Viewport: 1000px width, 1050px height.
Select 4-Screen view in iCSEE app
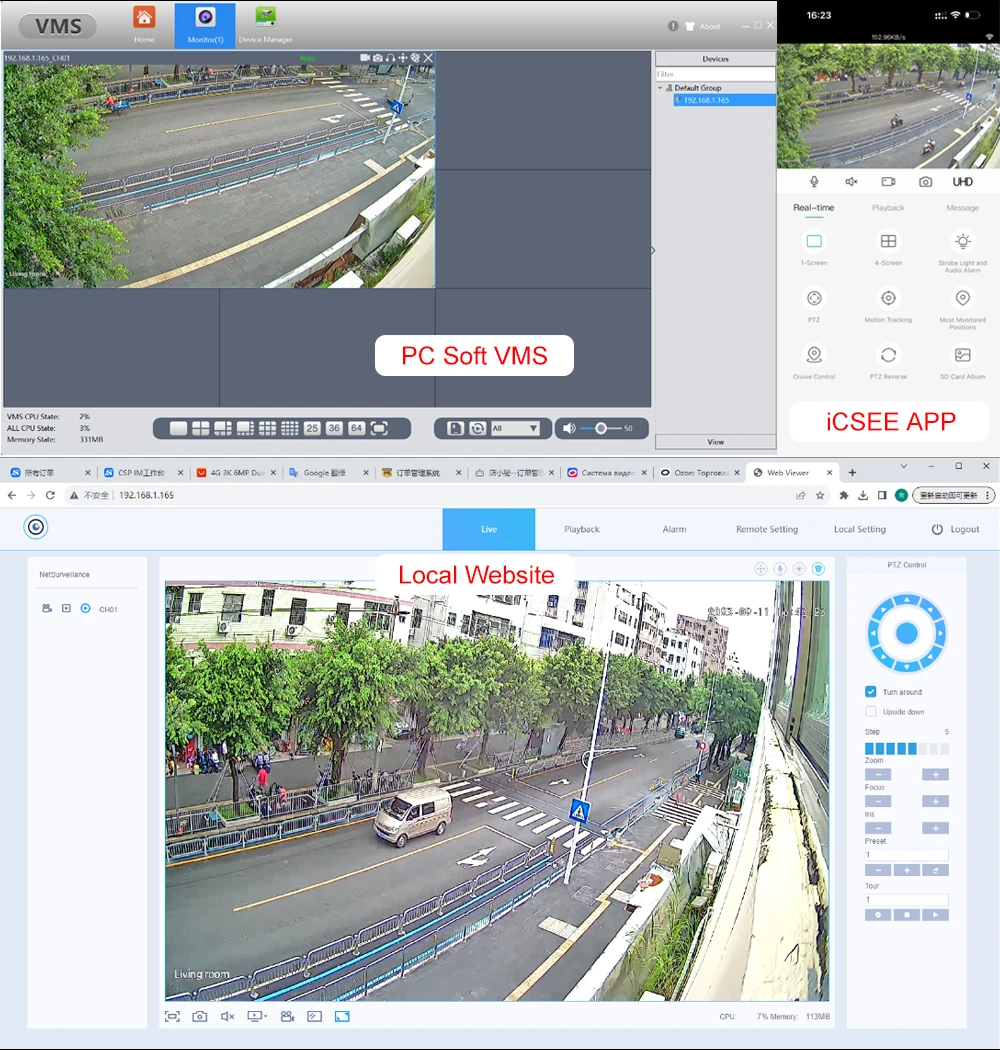888,248
